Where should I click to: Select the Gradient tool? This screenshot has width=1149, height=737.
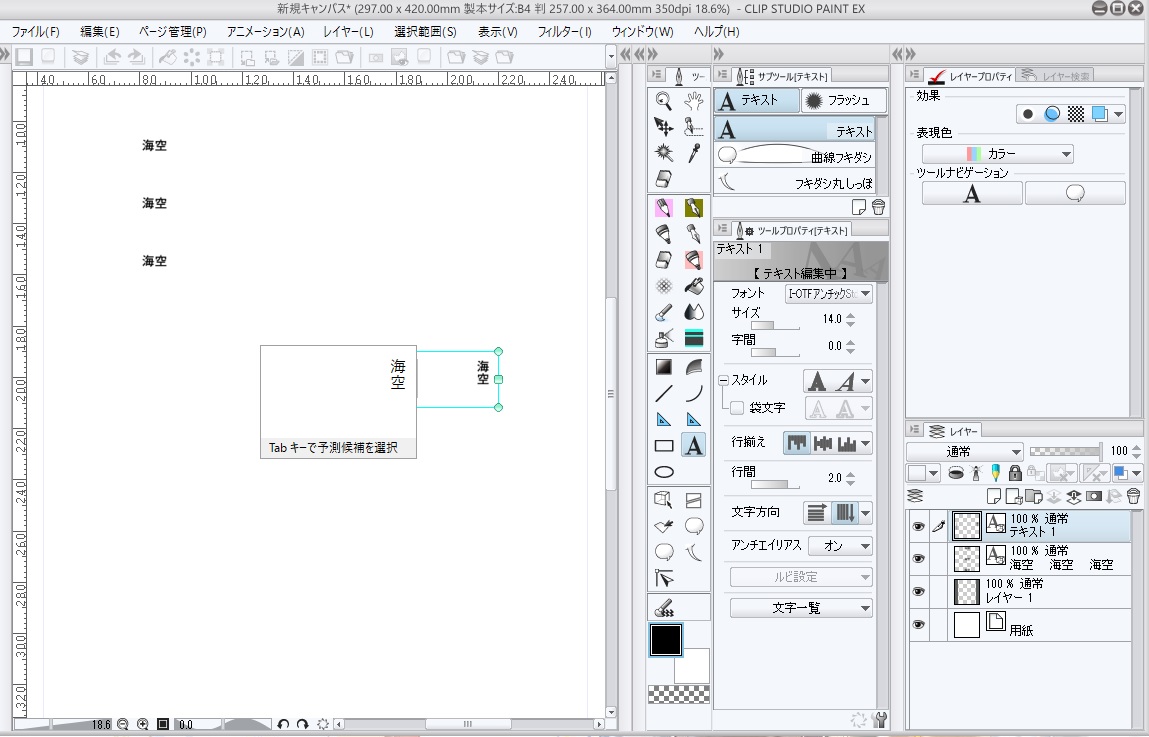pyautogui.click(x=663, y=366)
